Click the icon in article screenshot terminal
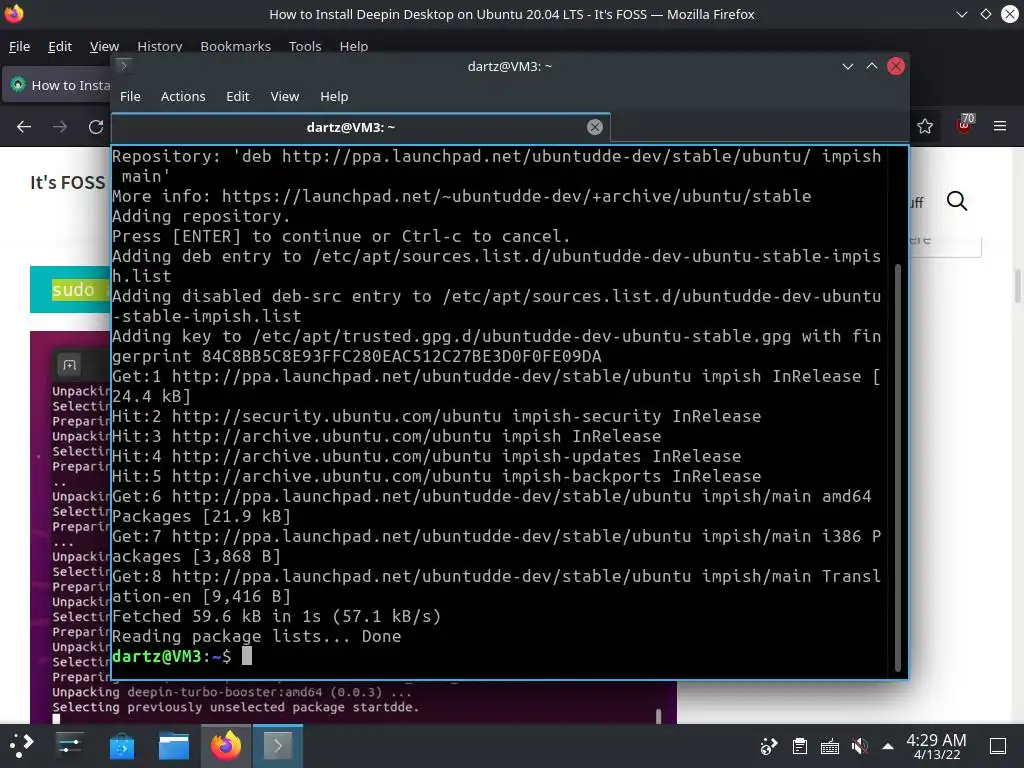Screen dimensions: 1024x768 [x=70, y=365]
